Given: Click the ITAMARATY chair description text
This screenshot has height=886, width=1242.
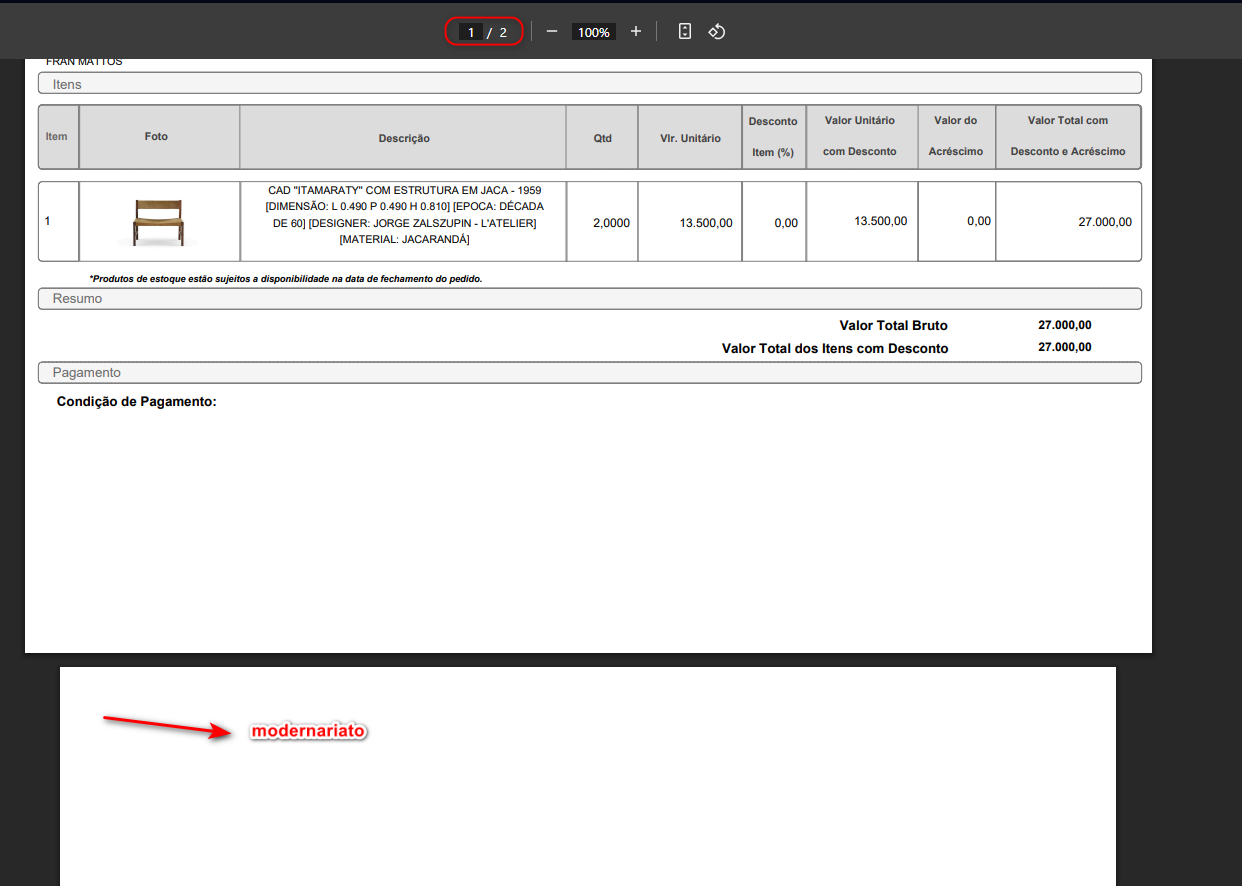Looking at the screenshot, I should (404, 215).
